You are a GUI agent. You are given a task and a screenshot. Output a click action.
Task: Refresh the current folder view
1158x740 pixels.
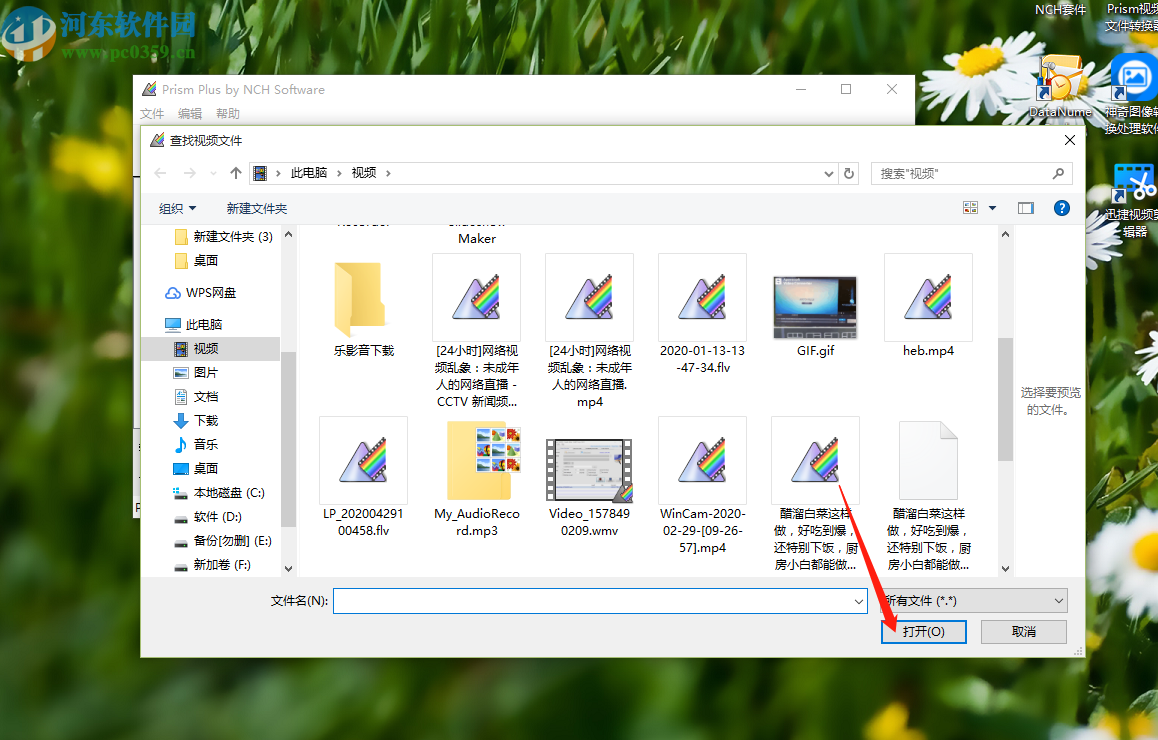[x=849, y=173]
